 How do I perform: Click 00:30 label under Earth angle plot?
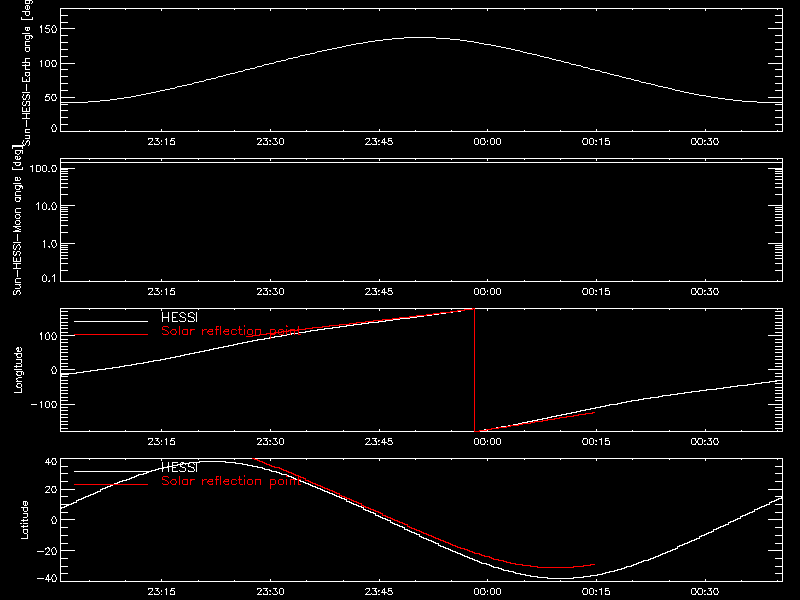pos(705,142)
